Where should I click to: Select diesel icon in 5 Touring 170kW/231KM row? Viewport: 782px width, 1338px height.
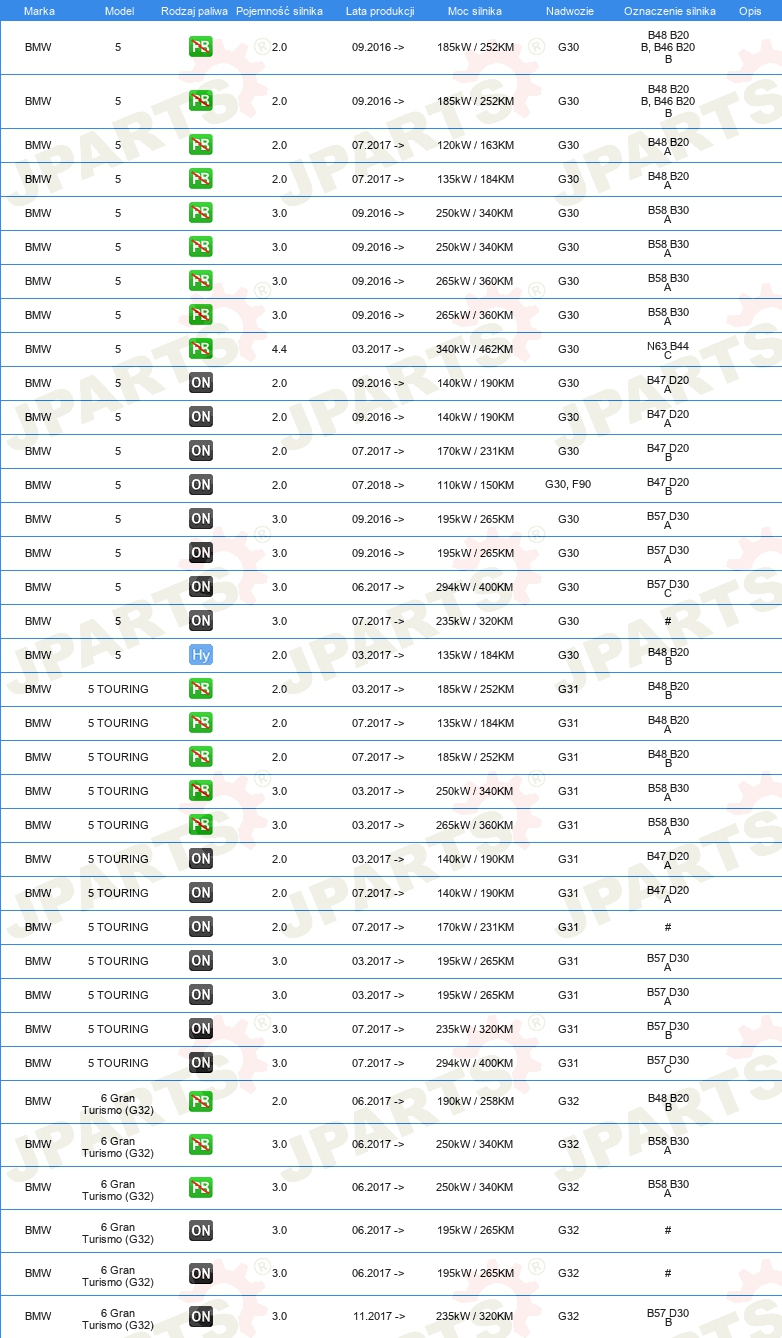pos(201,927)
